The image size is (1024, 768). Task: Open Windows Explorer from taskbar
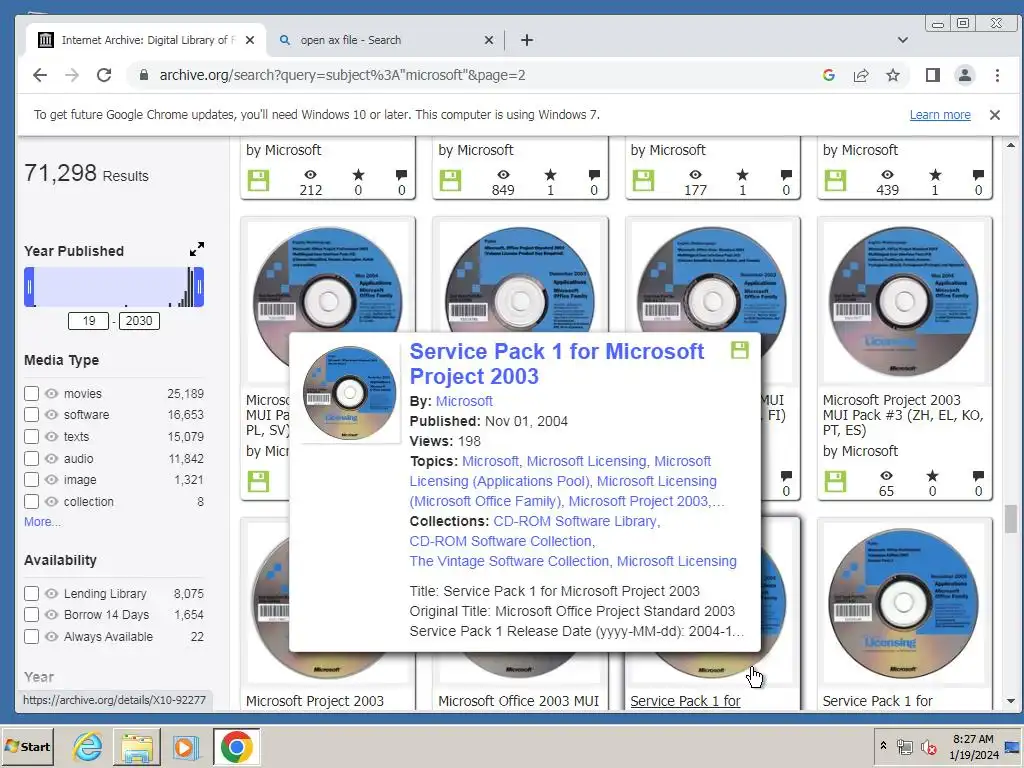tap(136, 746)
